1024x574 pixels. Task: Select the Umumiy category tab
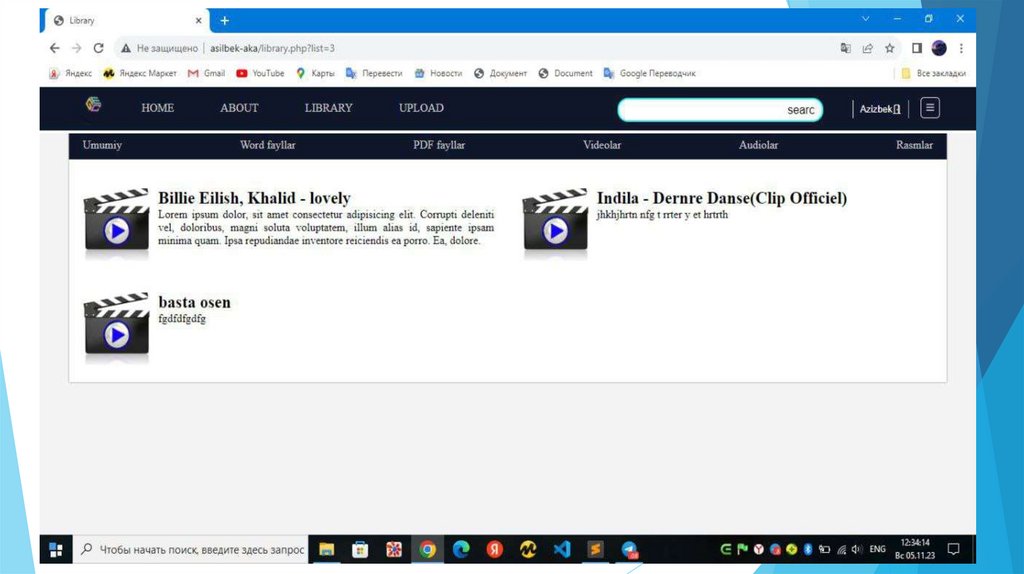click(102, 145)
